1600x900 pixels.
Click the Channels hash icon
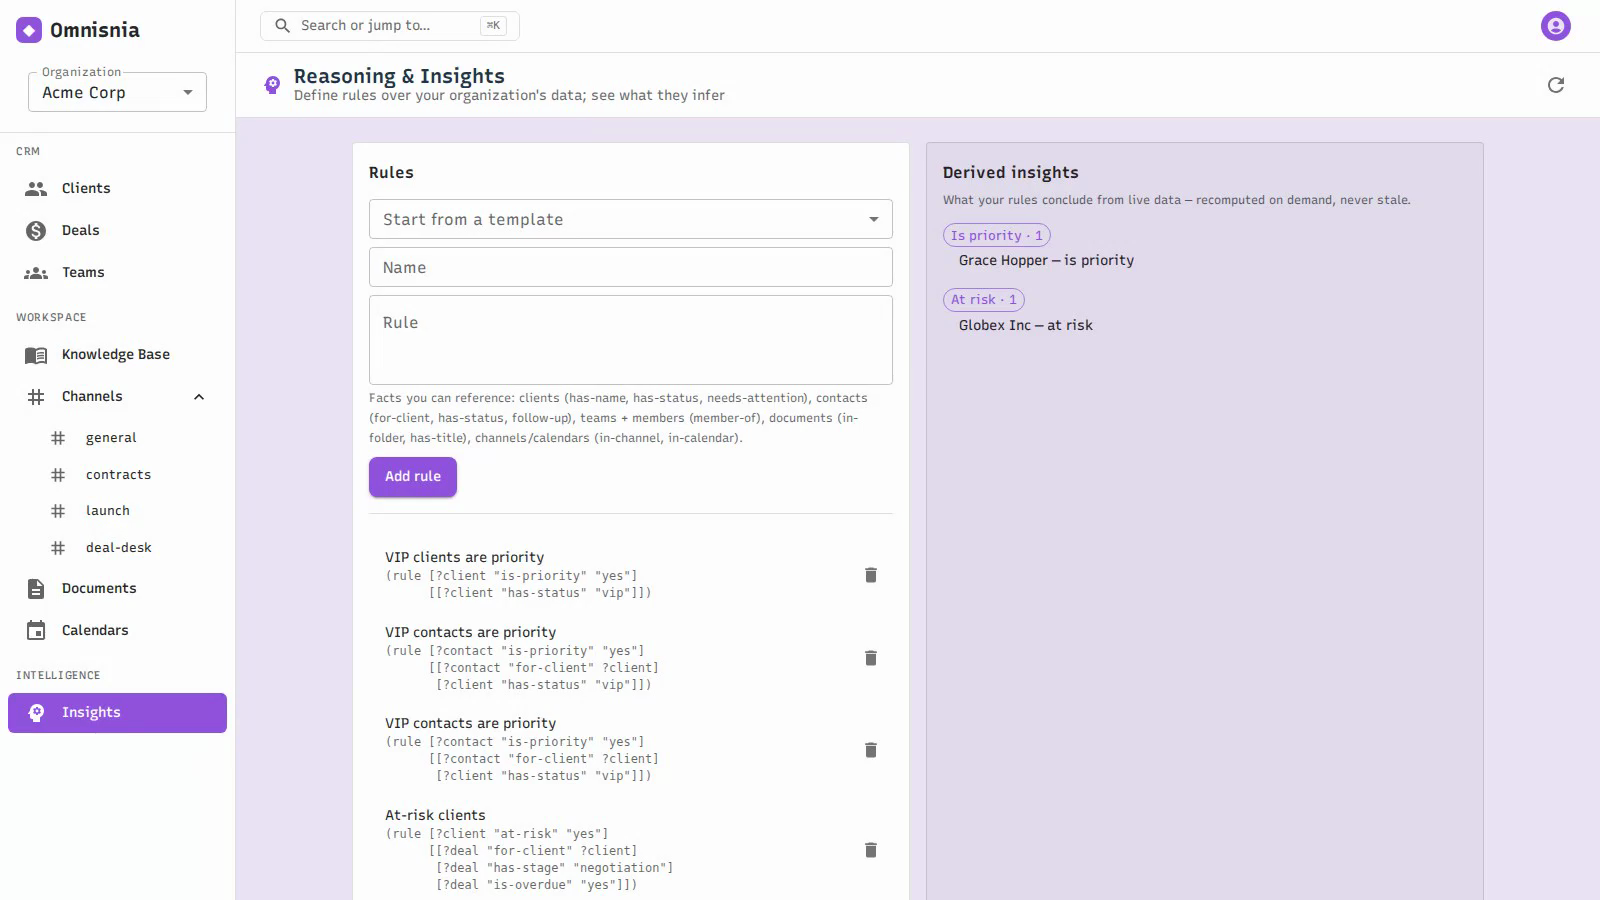pos(36,397)
